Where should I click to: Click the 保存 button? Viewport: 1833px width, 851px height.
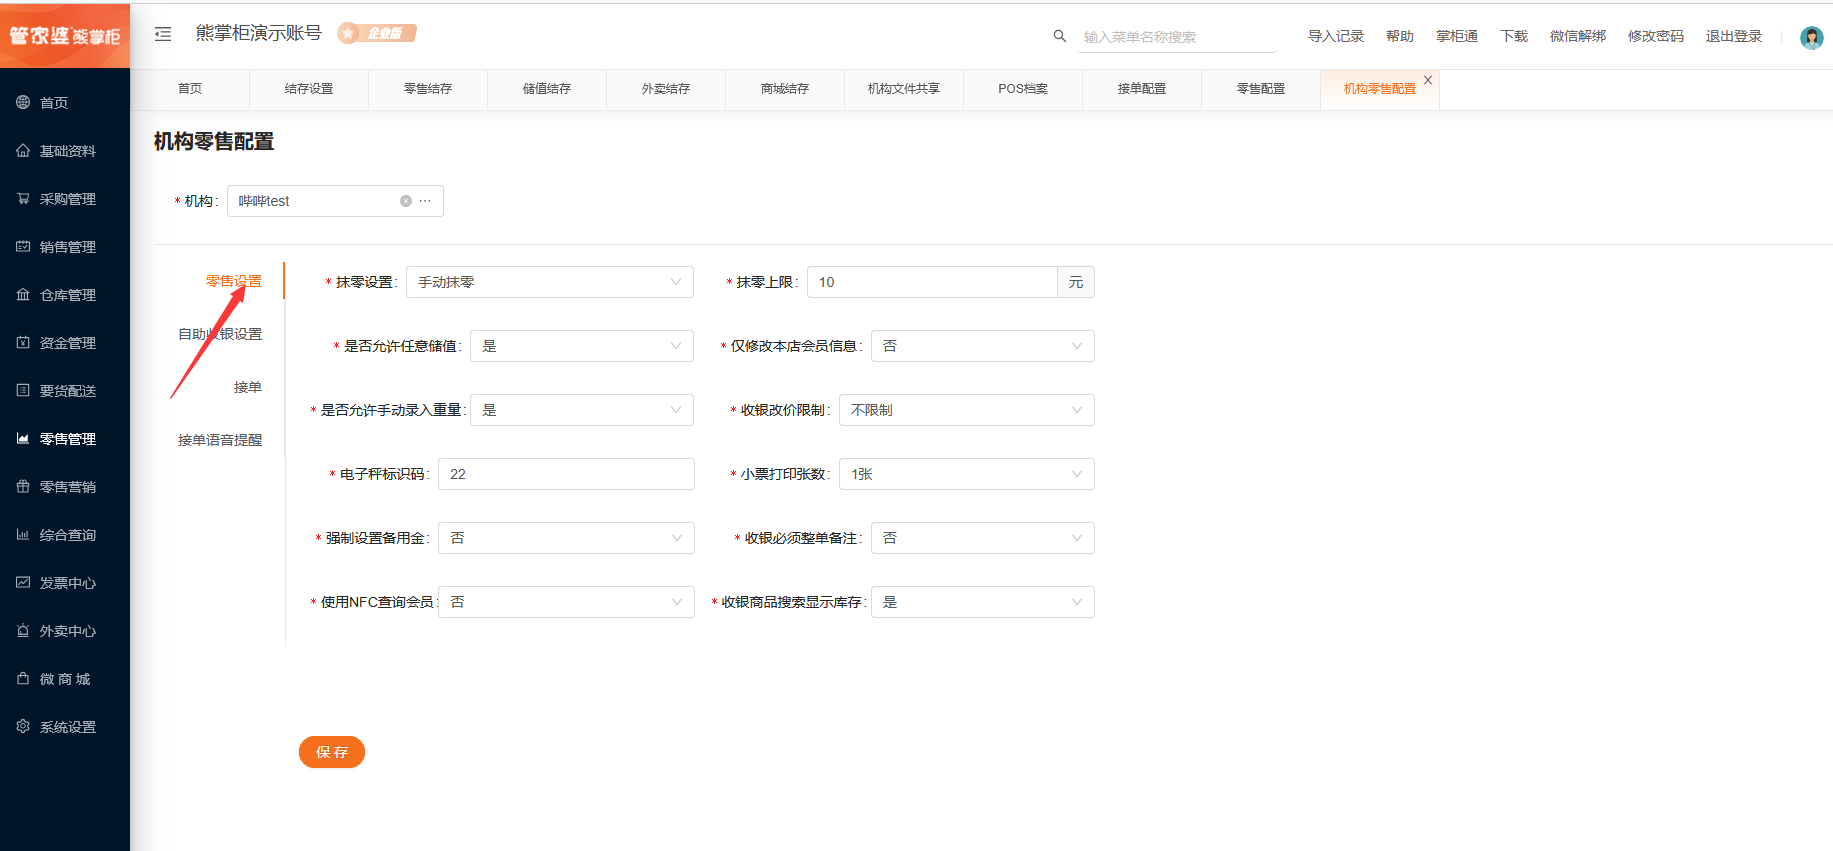[332, 752]
